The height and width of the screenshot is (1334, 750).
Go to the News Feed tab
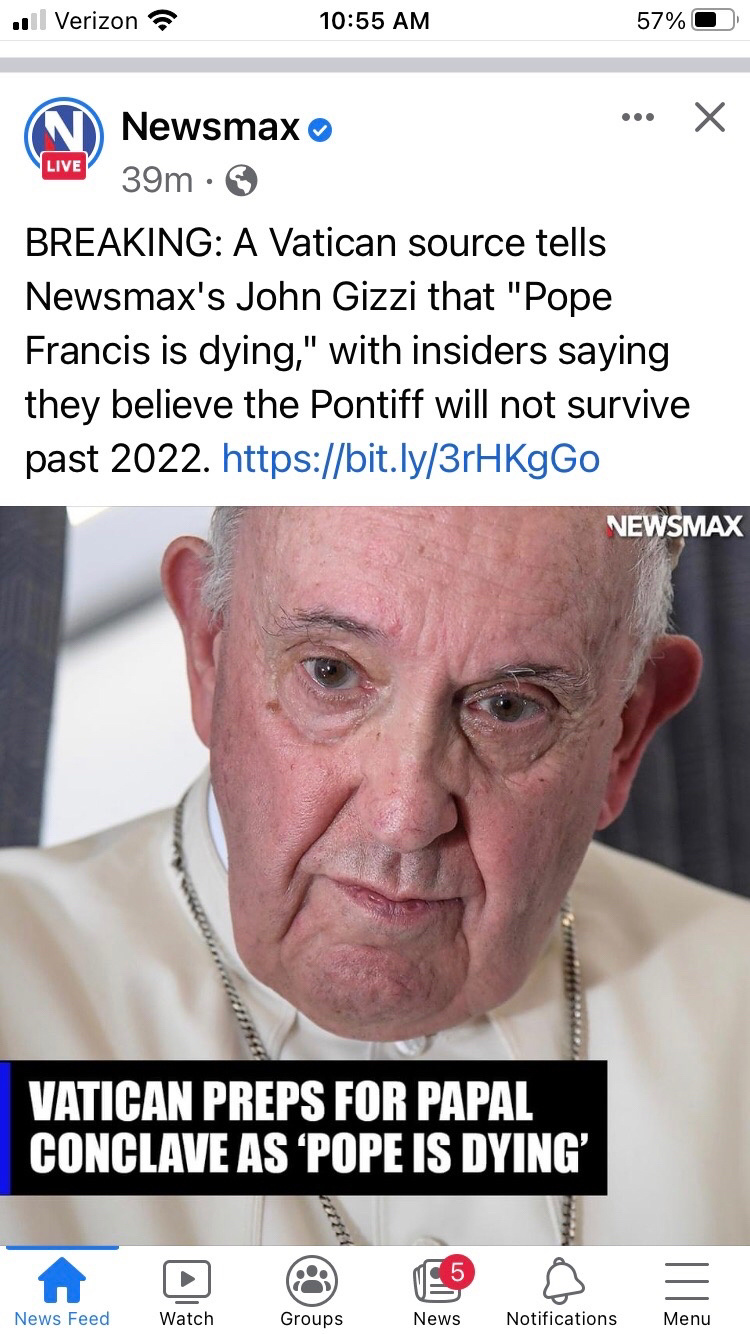[x=62, y=1292]
